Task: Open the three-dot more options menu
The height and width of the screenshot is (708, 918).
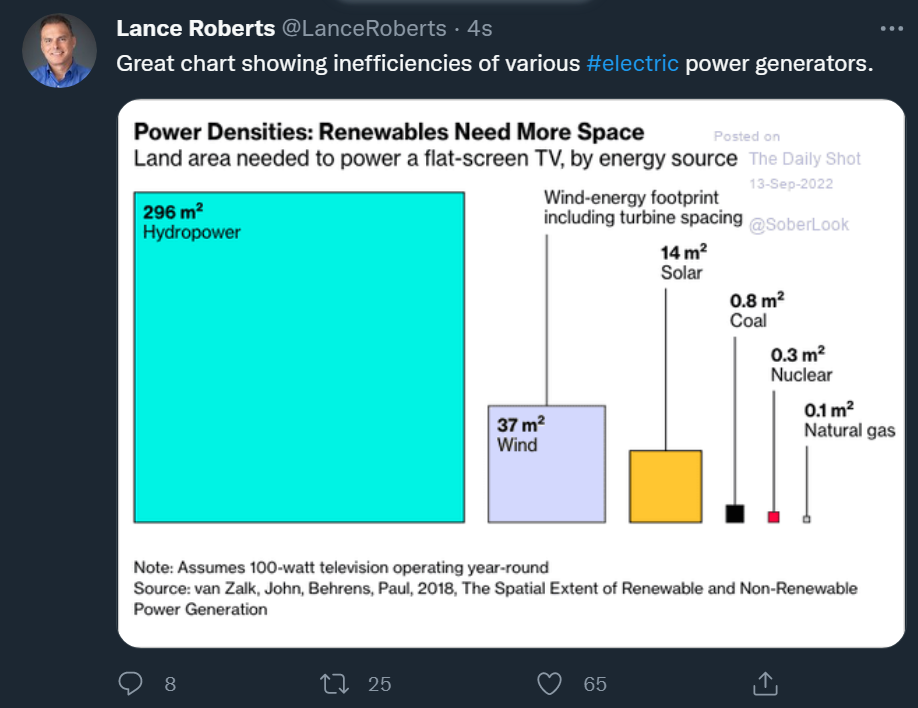Action: point(891,28)
